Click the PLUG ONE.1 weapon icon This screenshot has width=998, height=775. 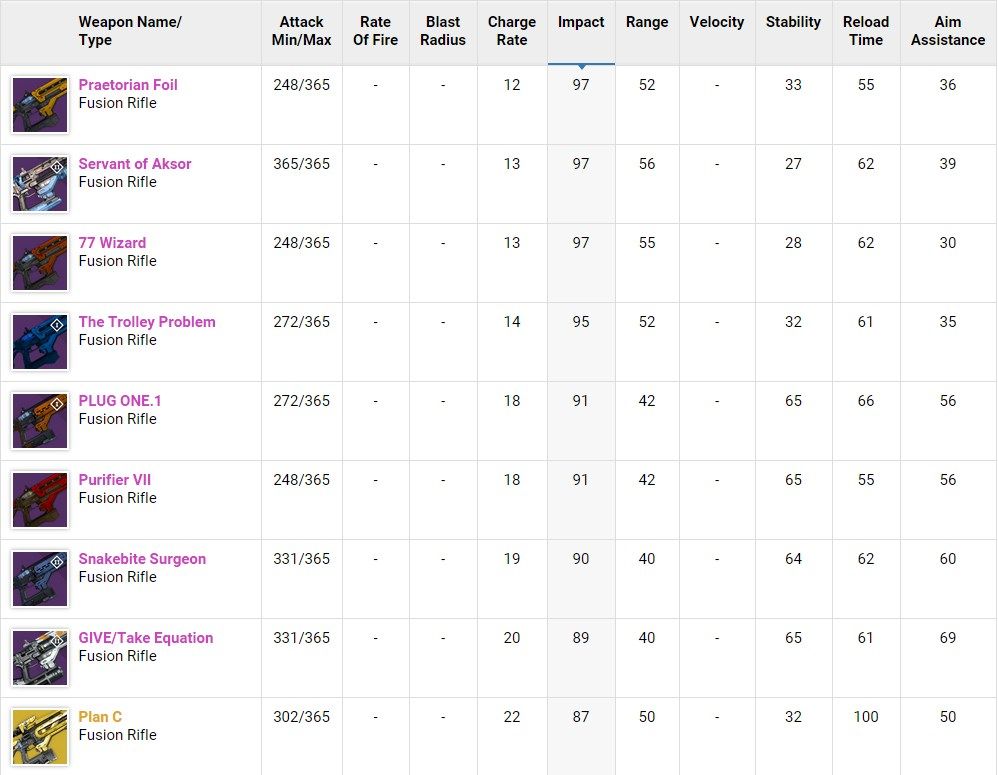pos(40,421)
